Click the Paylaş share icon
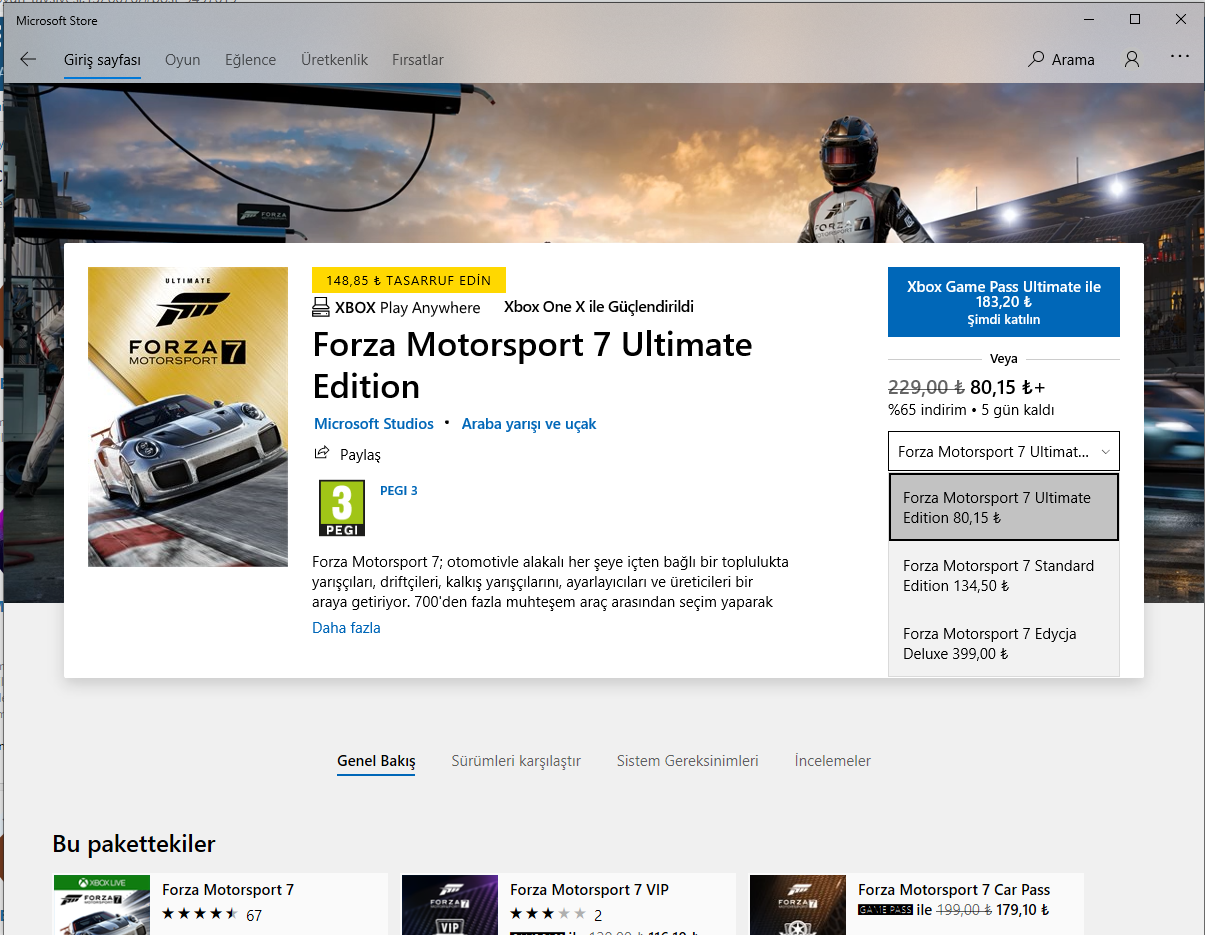Image resolution: width=1205 pixels, height=935 pixels. [x=322, y=453]
